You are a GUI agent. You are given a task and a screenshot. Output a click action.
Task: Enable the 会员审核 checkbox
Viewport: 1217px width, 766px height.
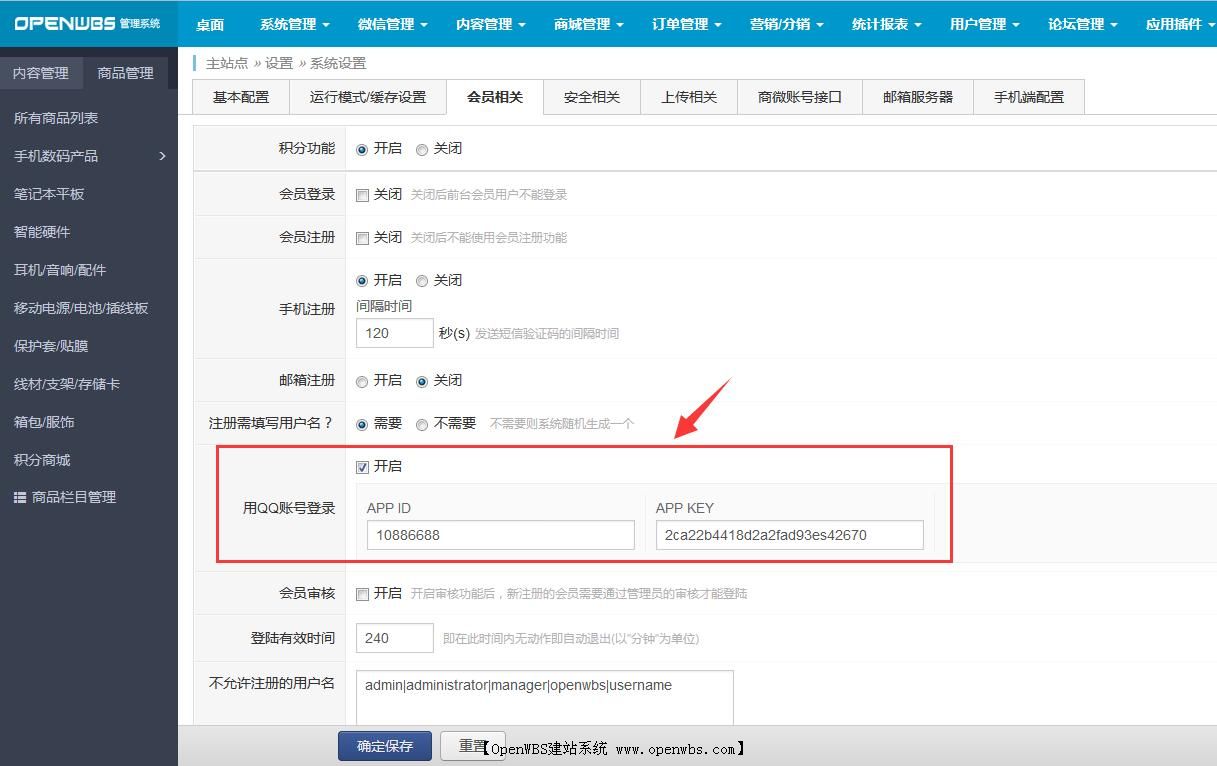(362, 593)
